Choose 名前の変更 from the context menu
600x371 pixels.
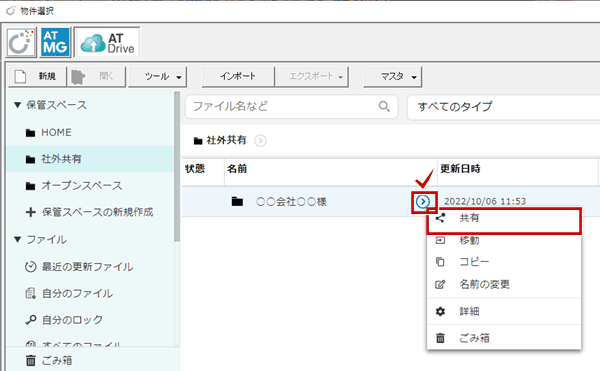pyautogui.click(x=504, y=284)
